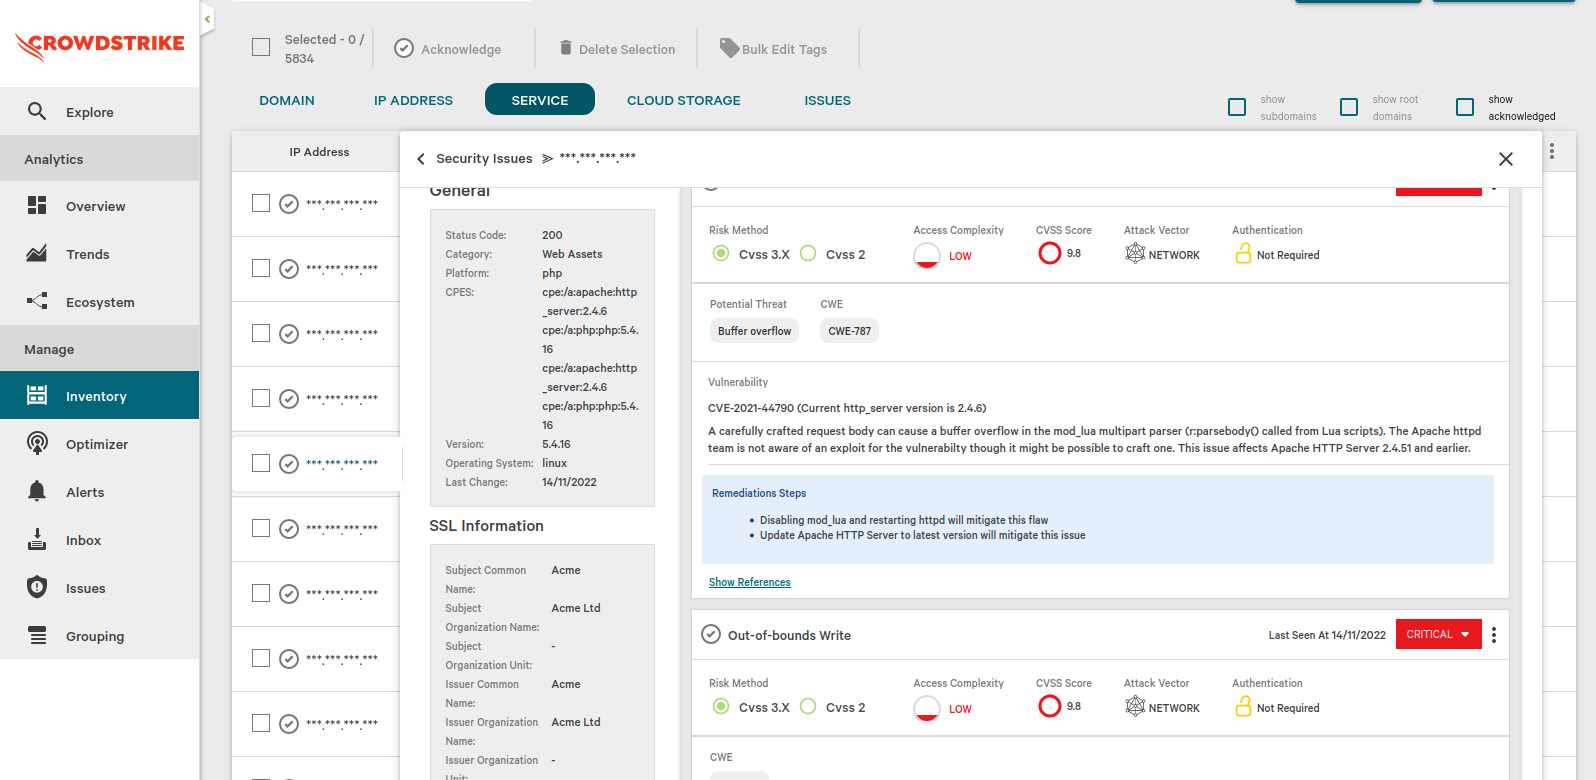1596x780 pixels.
Task: Collapse the sidebar using the chevron
Action: 207,19
